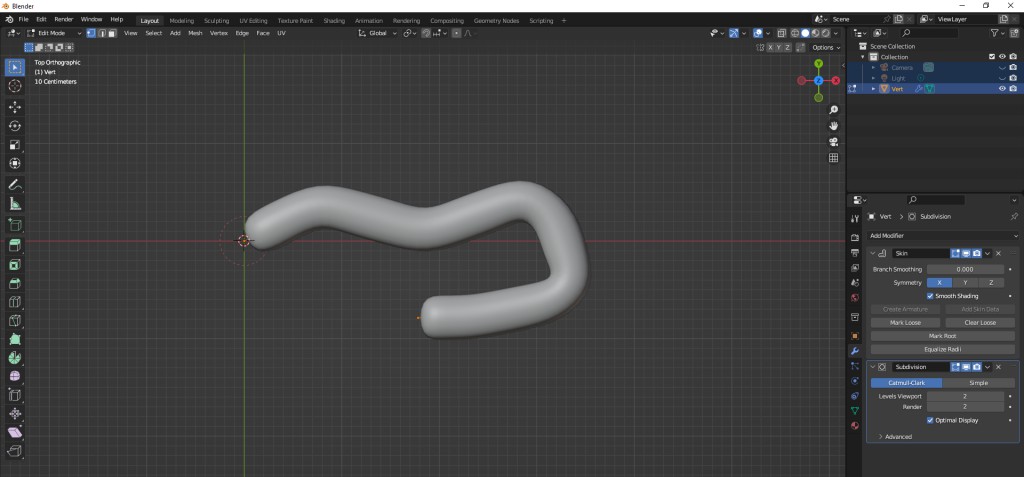Toggle perspective/orthographic grid icon
The width and height of the screenshot is (1024, 477).
833,157
